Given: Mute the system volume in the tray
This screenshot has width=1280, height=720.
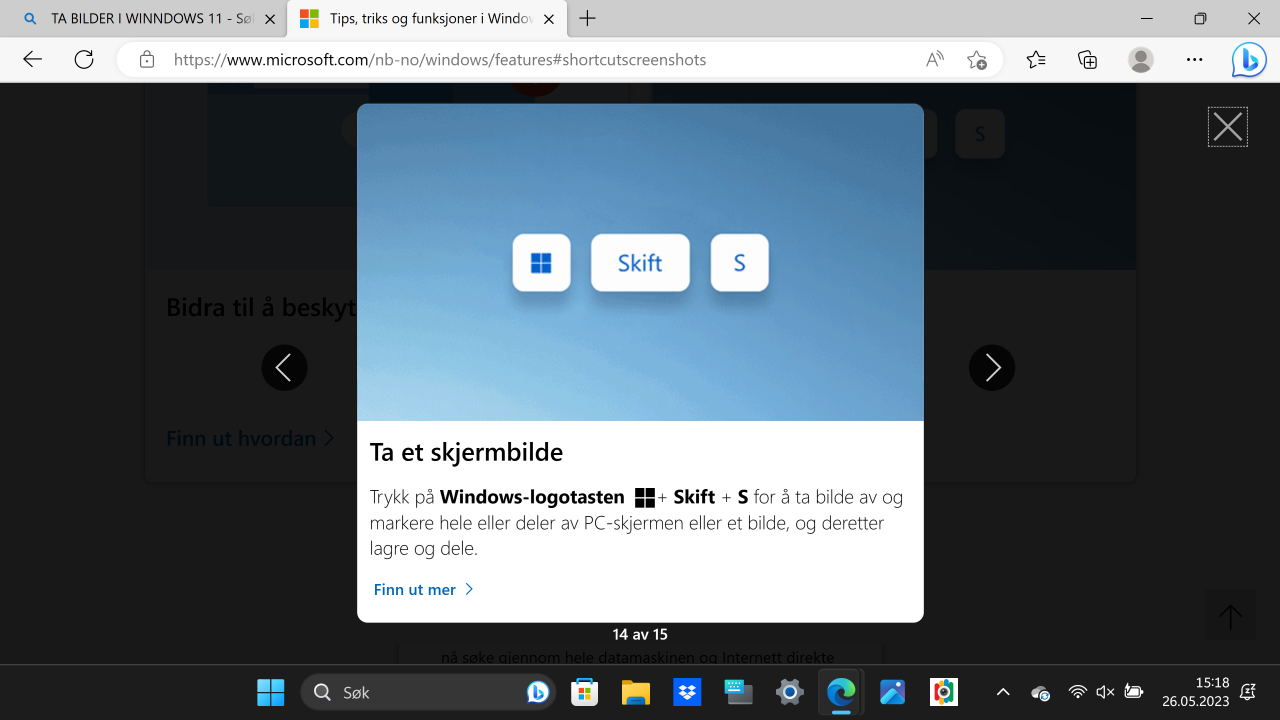Looking at the screenshot, I should tap(1104, 692).
